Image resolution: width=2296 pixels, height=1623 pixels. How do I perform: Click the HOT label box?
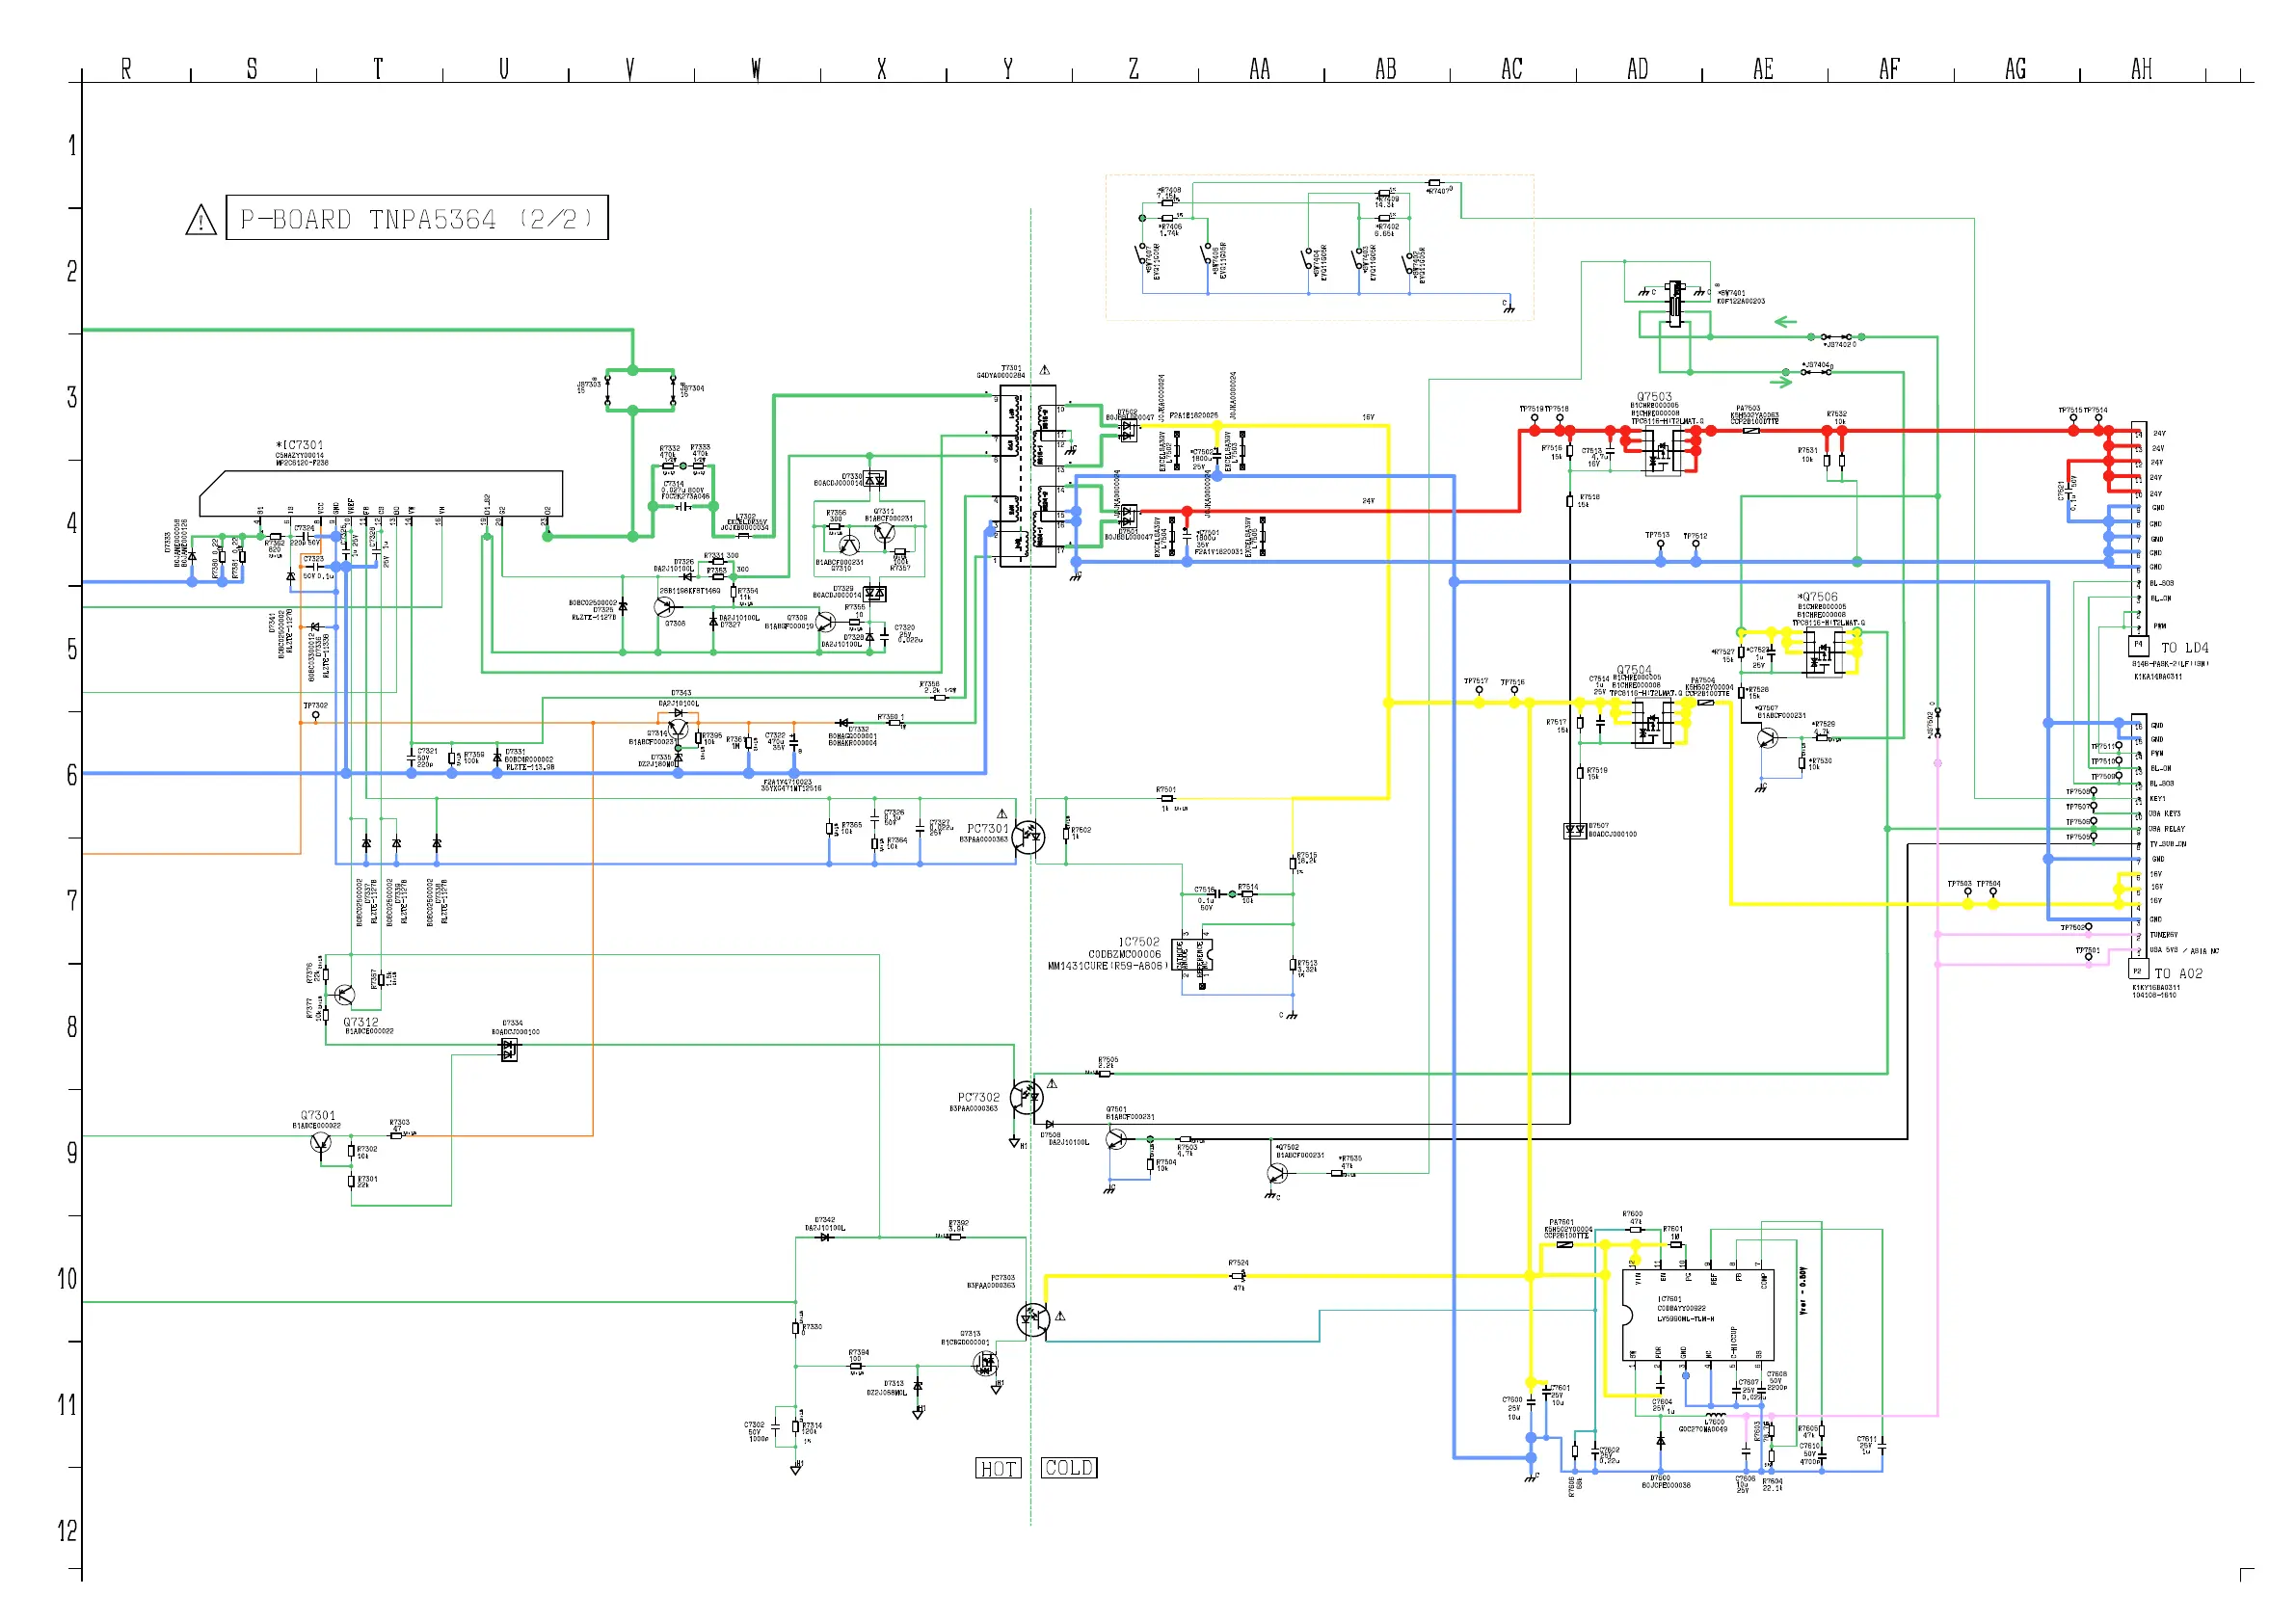pos(998,1468)
